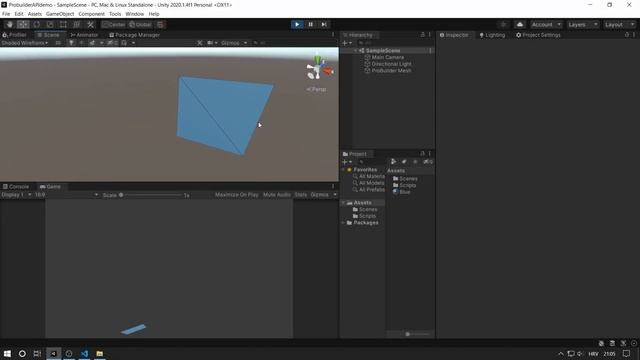Switch to the Profiler tab

15,35
